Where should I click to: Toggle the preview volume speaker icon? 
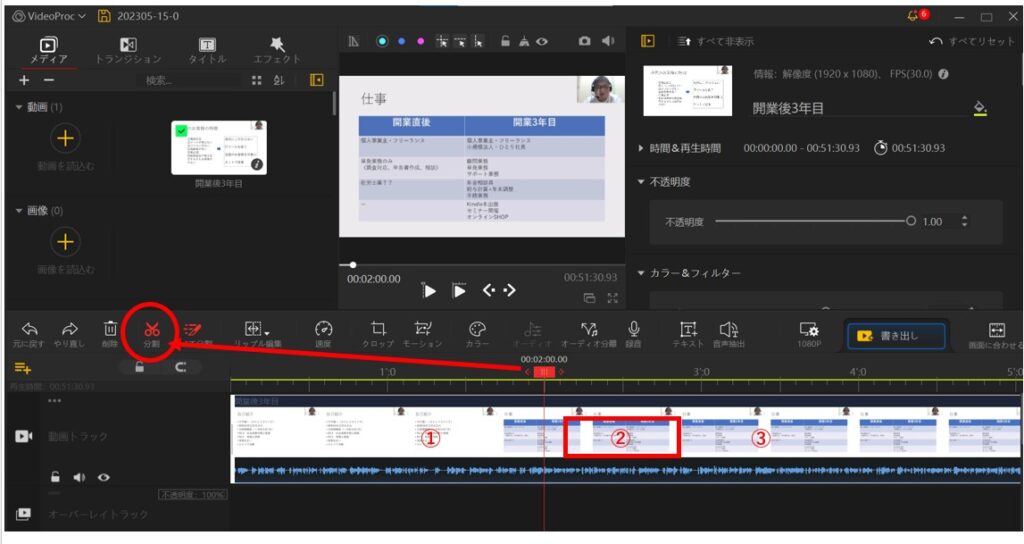coord(608,40)
